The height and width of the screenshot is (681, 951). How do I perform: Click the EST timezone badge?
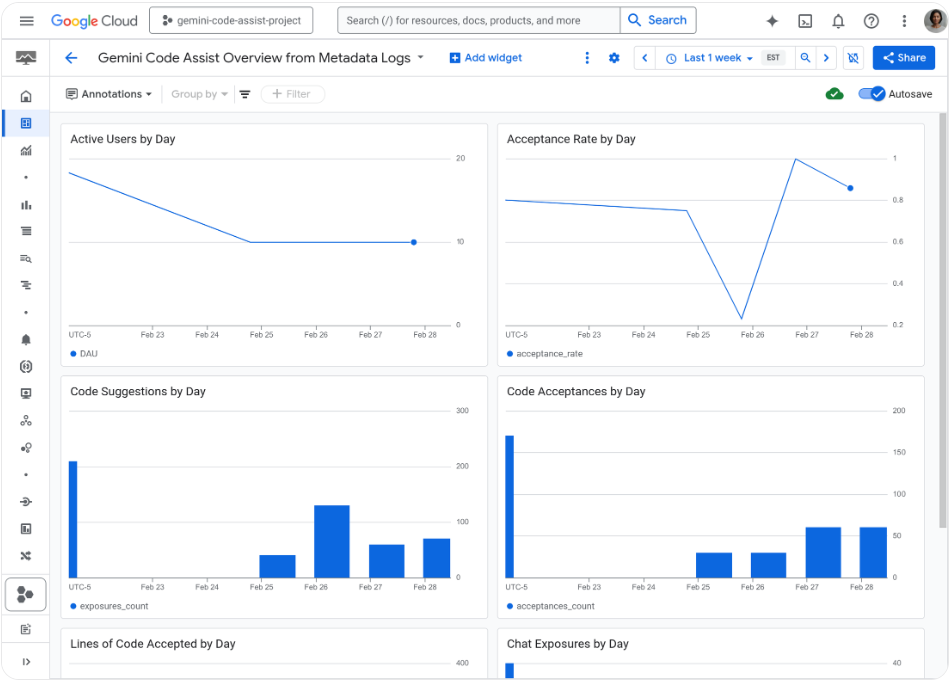(x=773, y=58)
